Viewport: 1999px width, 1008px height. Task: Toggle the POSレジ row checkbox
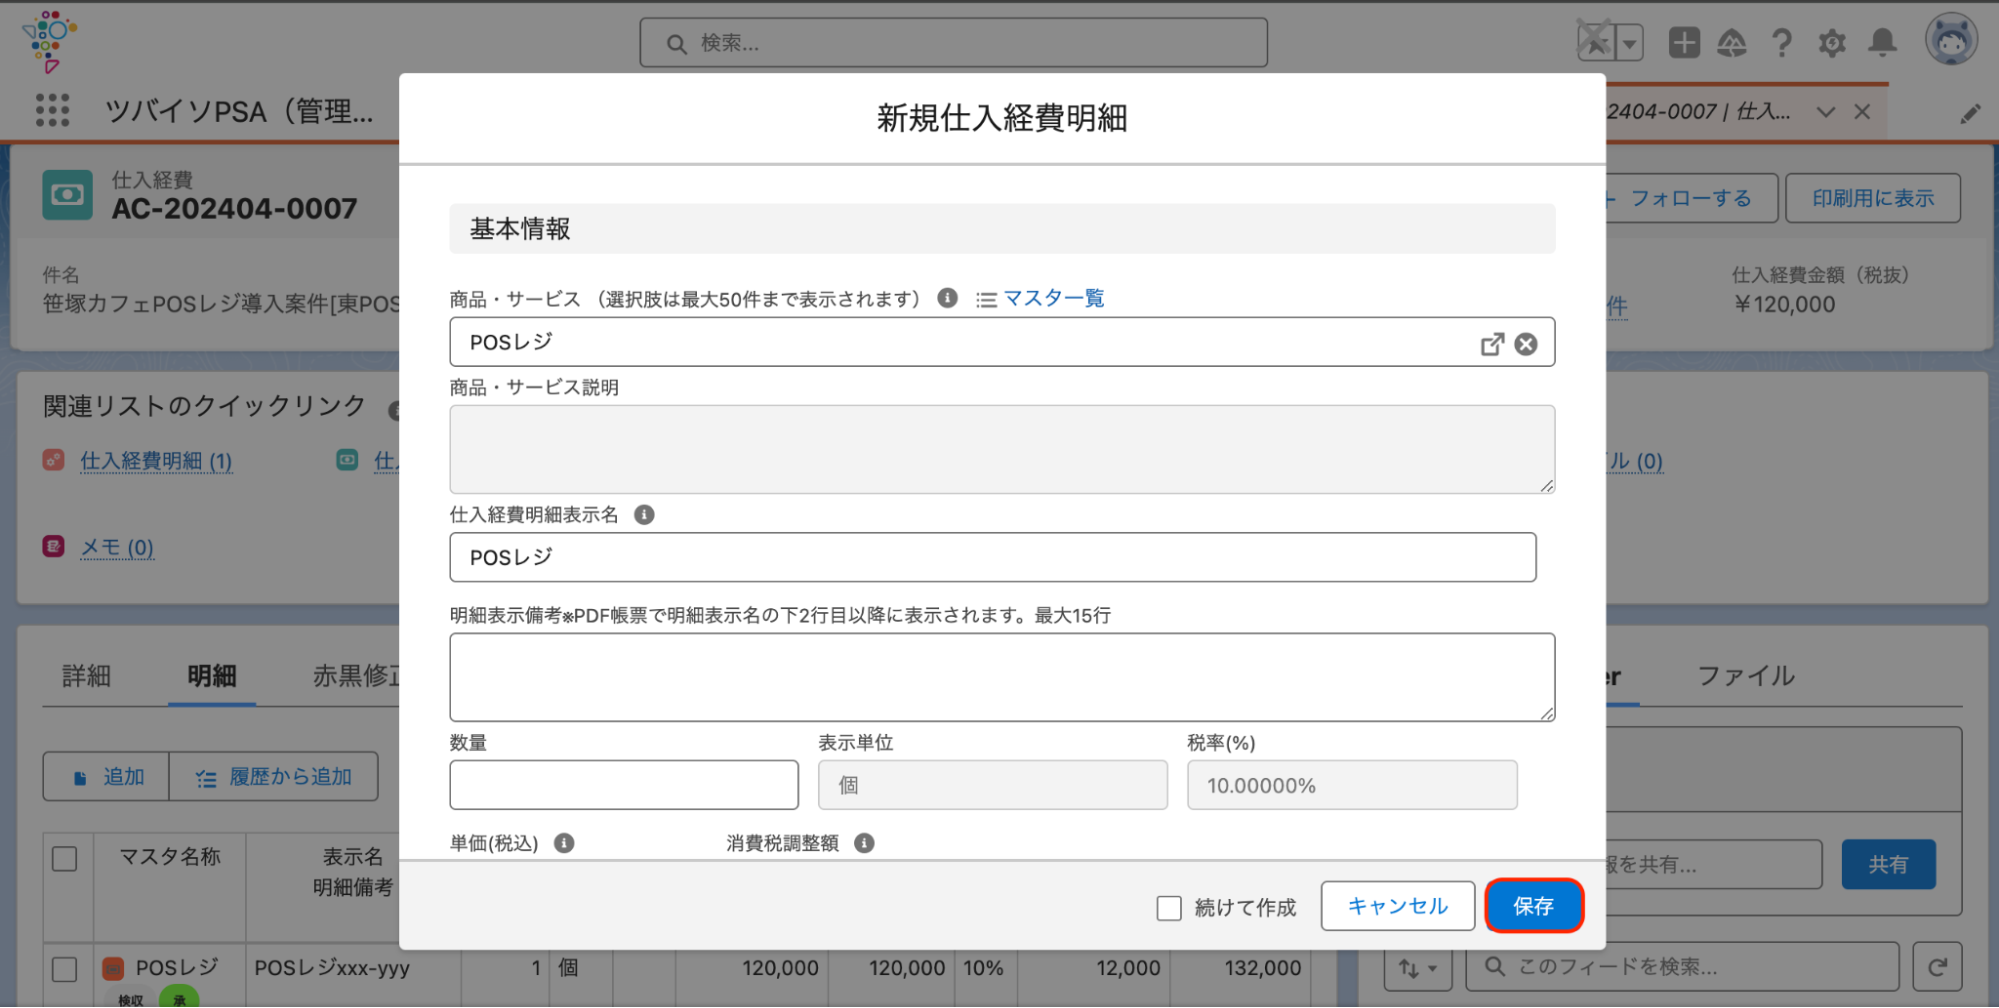coord(65,969)
